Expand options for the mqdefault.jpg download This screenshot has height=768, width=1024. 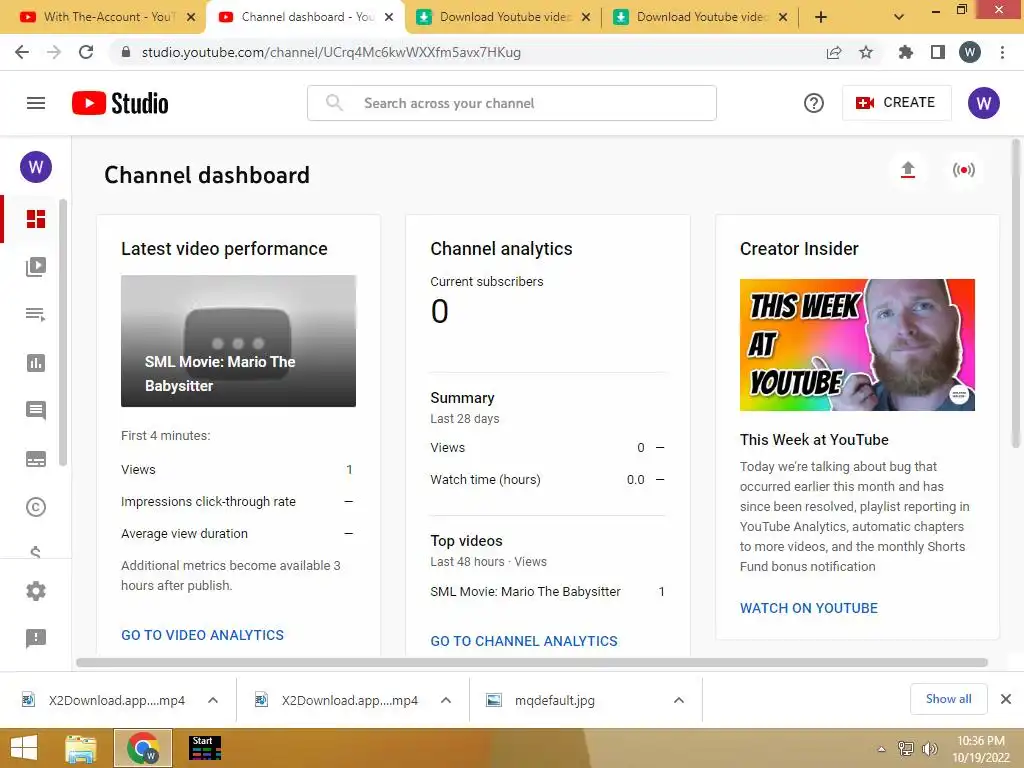tap(679, 700)
